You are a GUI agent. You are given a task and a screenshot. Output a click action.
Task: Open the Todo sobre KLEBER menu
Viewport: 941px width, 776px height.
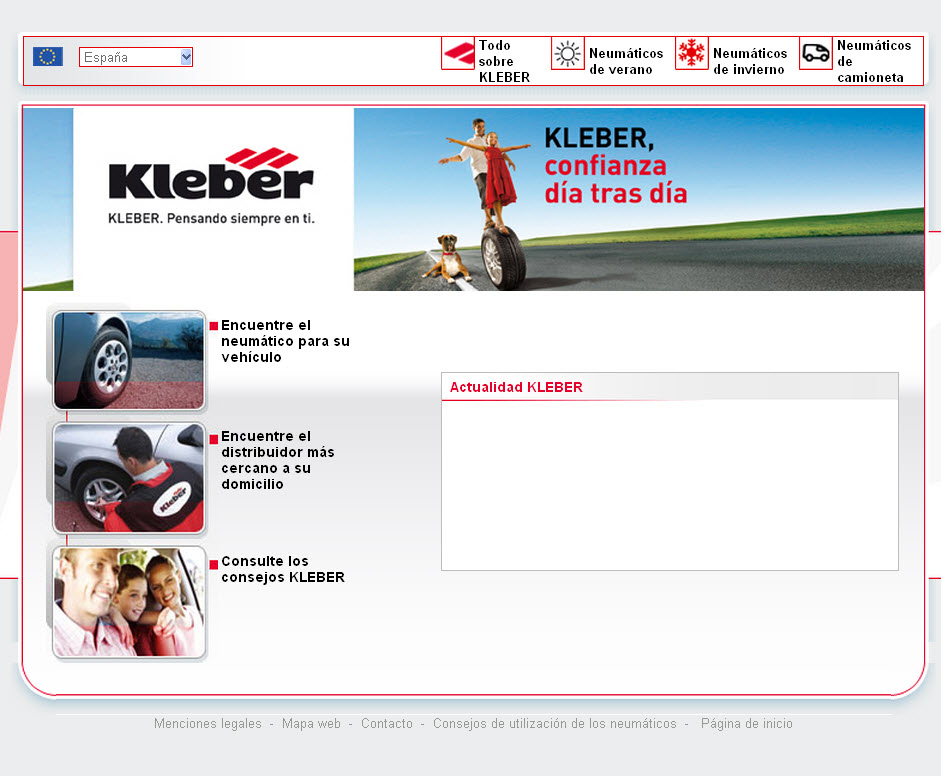(x=504, y=61)
